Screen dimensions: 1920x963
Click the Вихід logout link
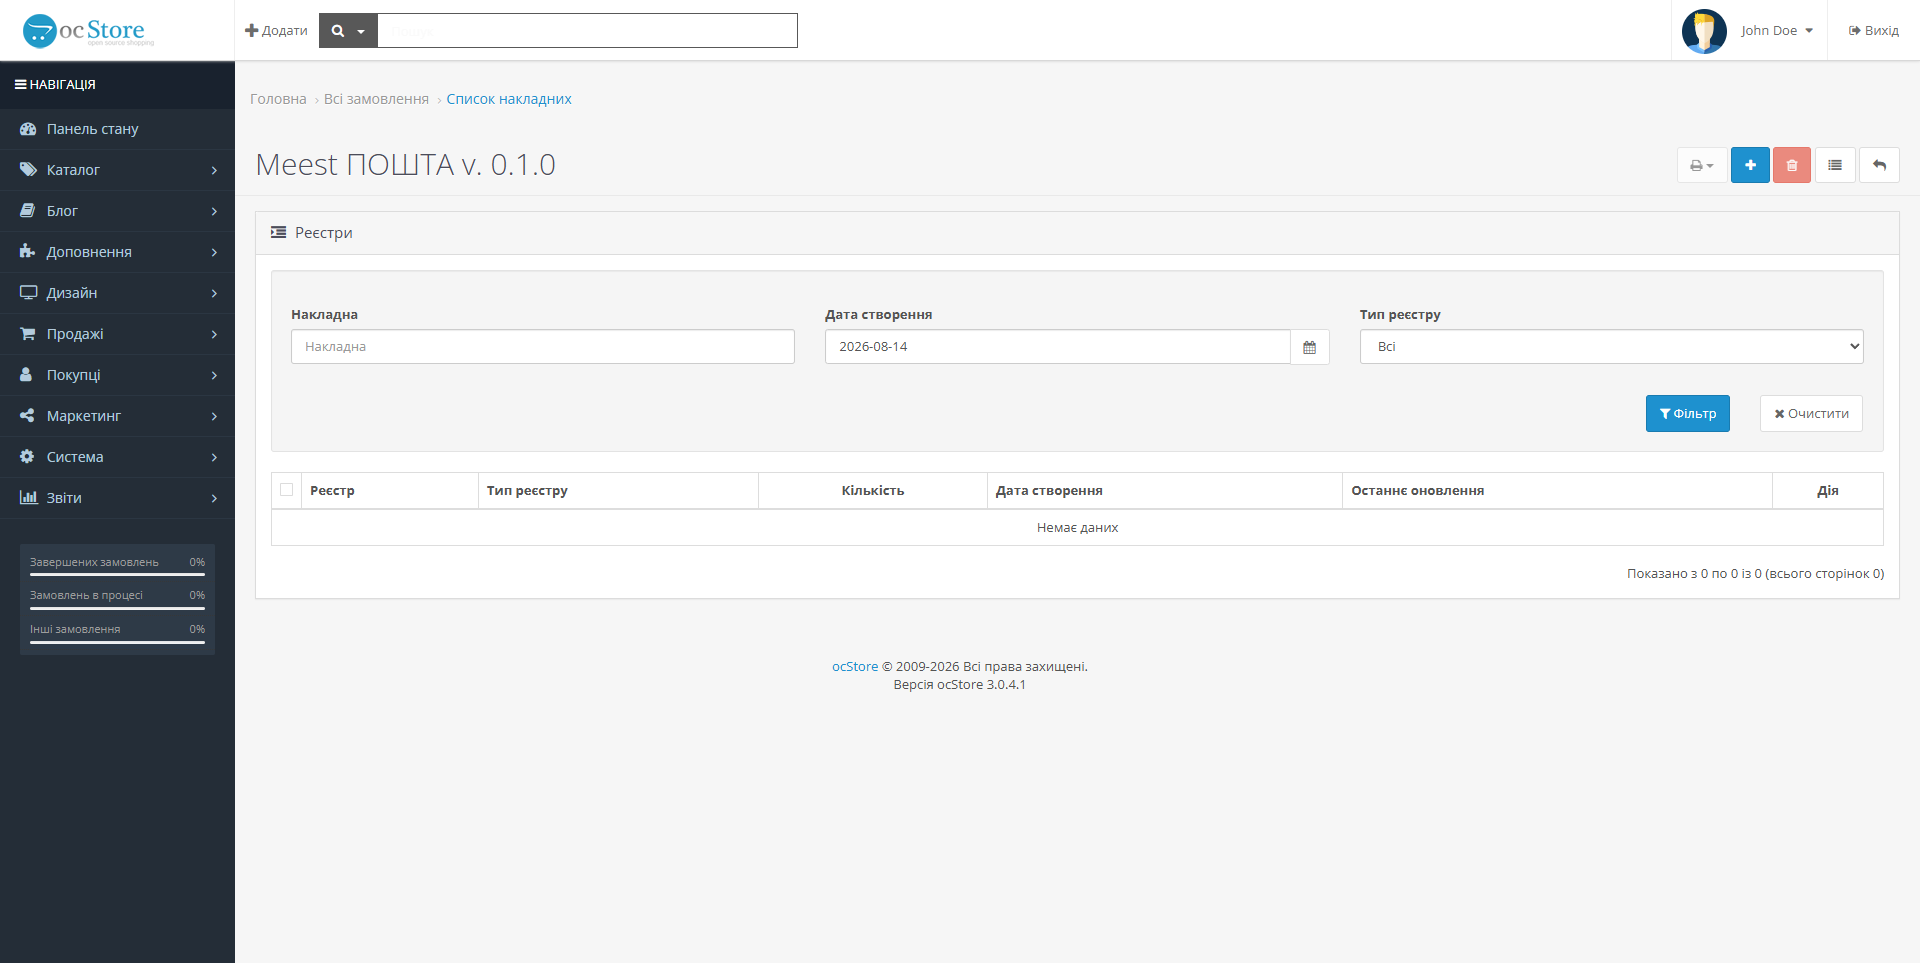[x=1873, y=31]
